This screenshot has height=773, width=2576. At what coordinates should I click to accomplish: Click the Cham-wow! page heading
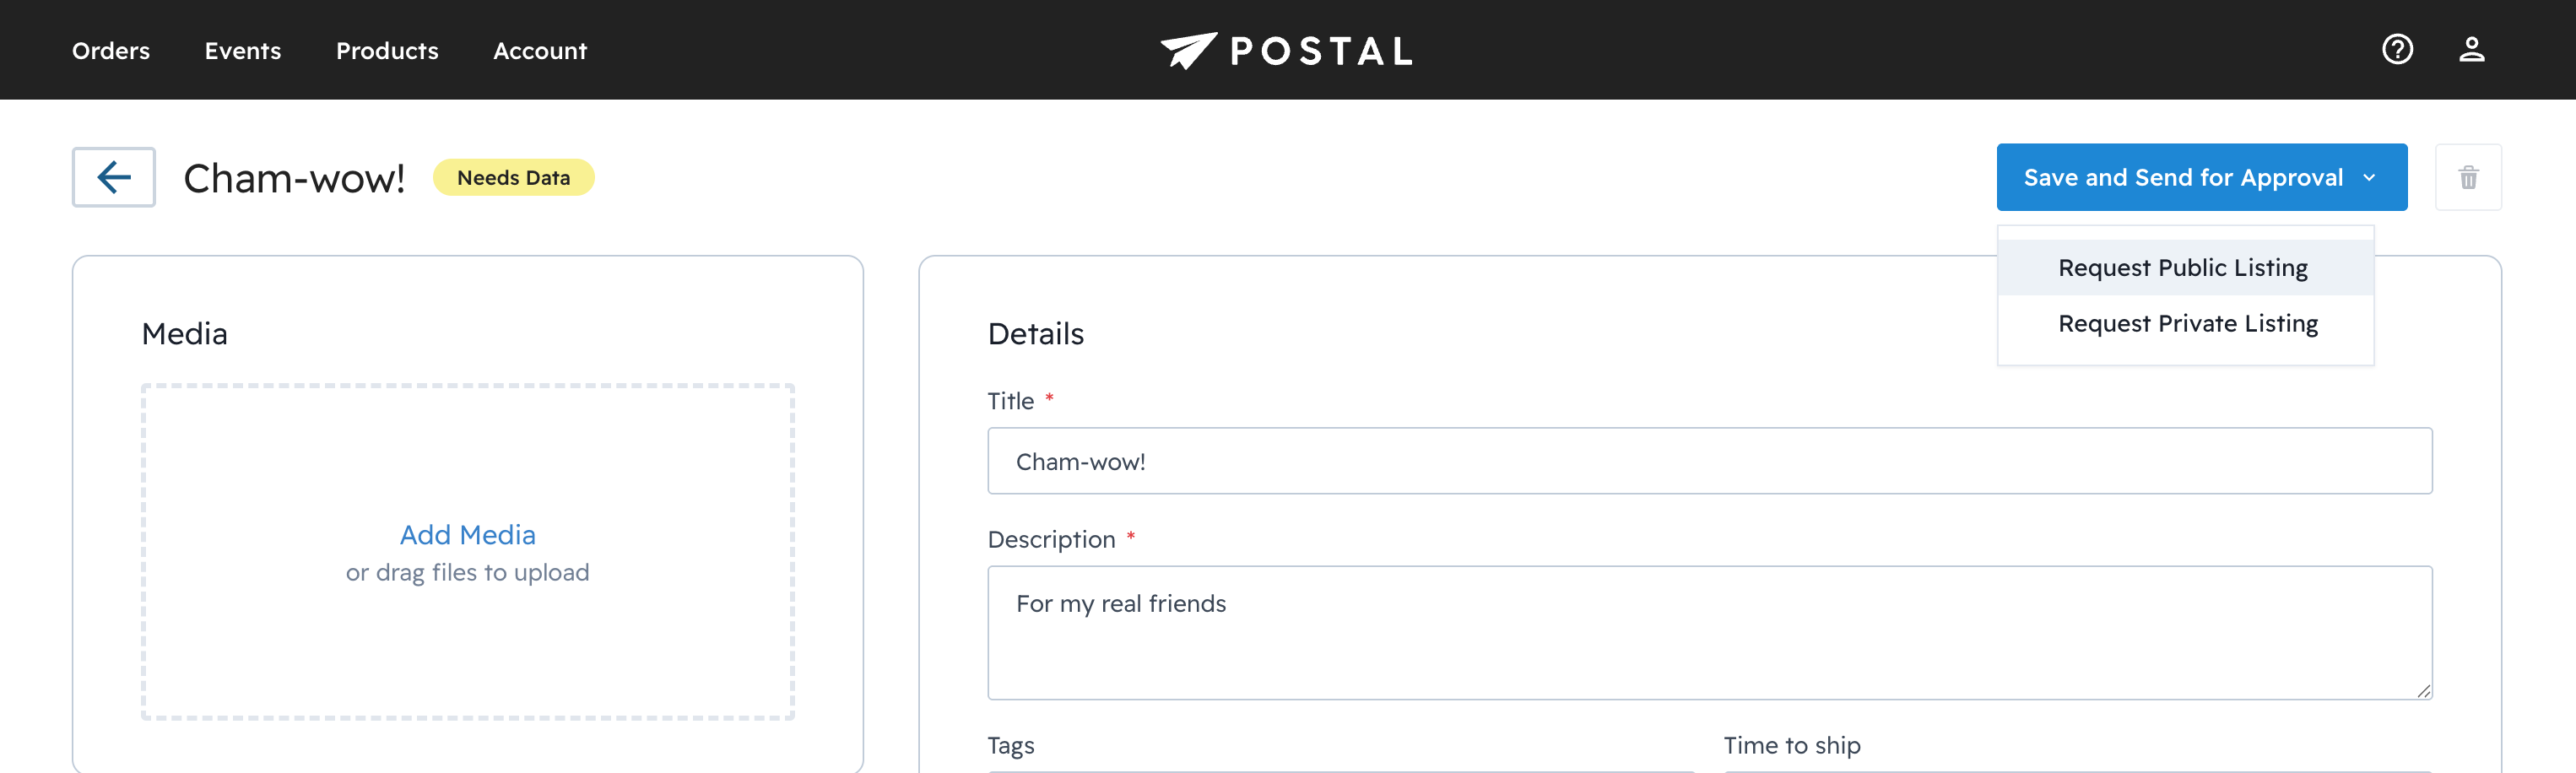click(294, 179)
